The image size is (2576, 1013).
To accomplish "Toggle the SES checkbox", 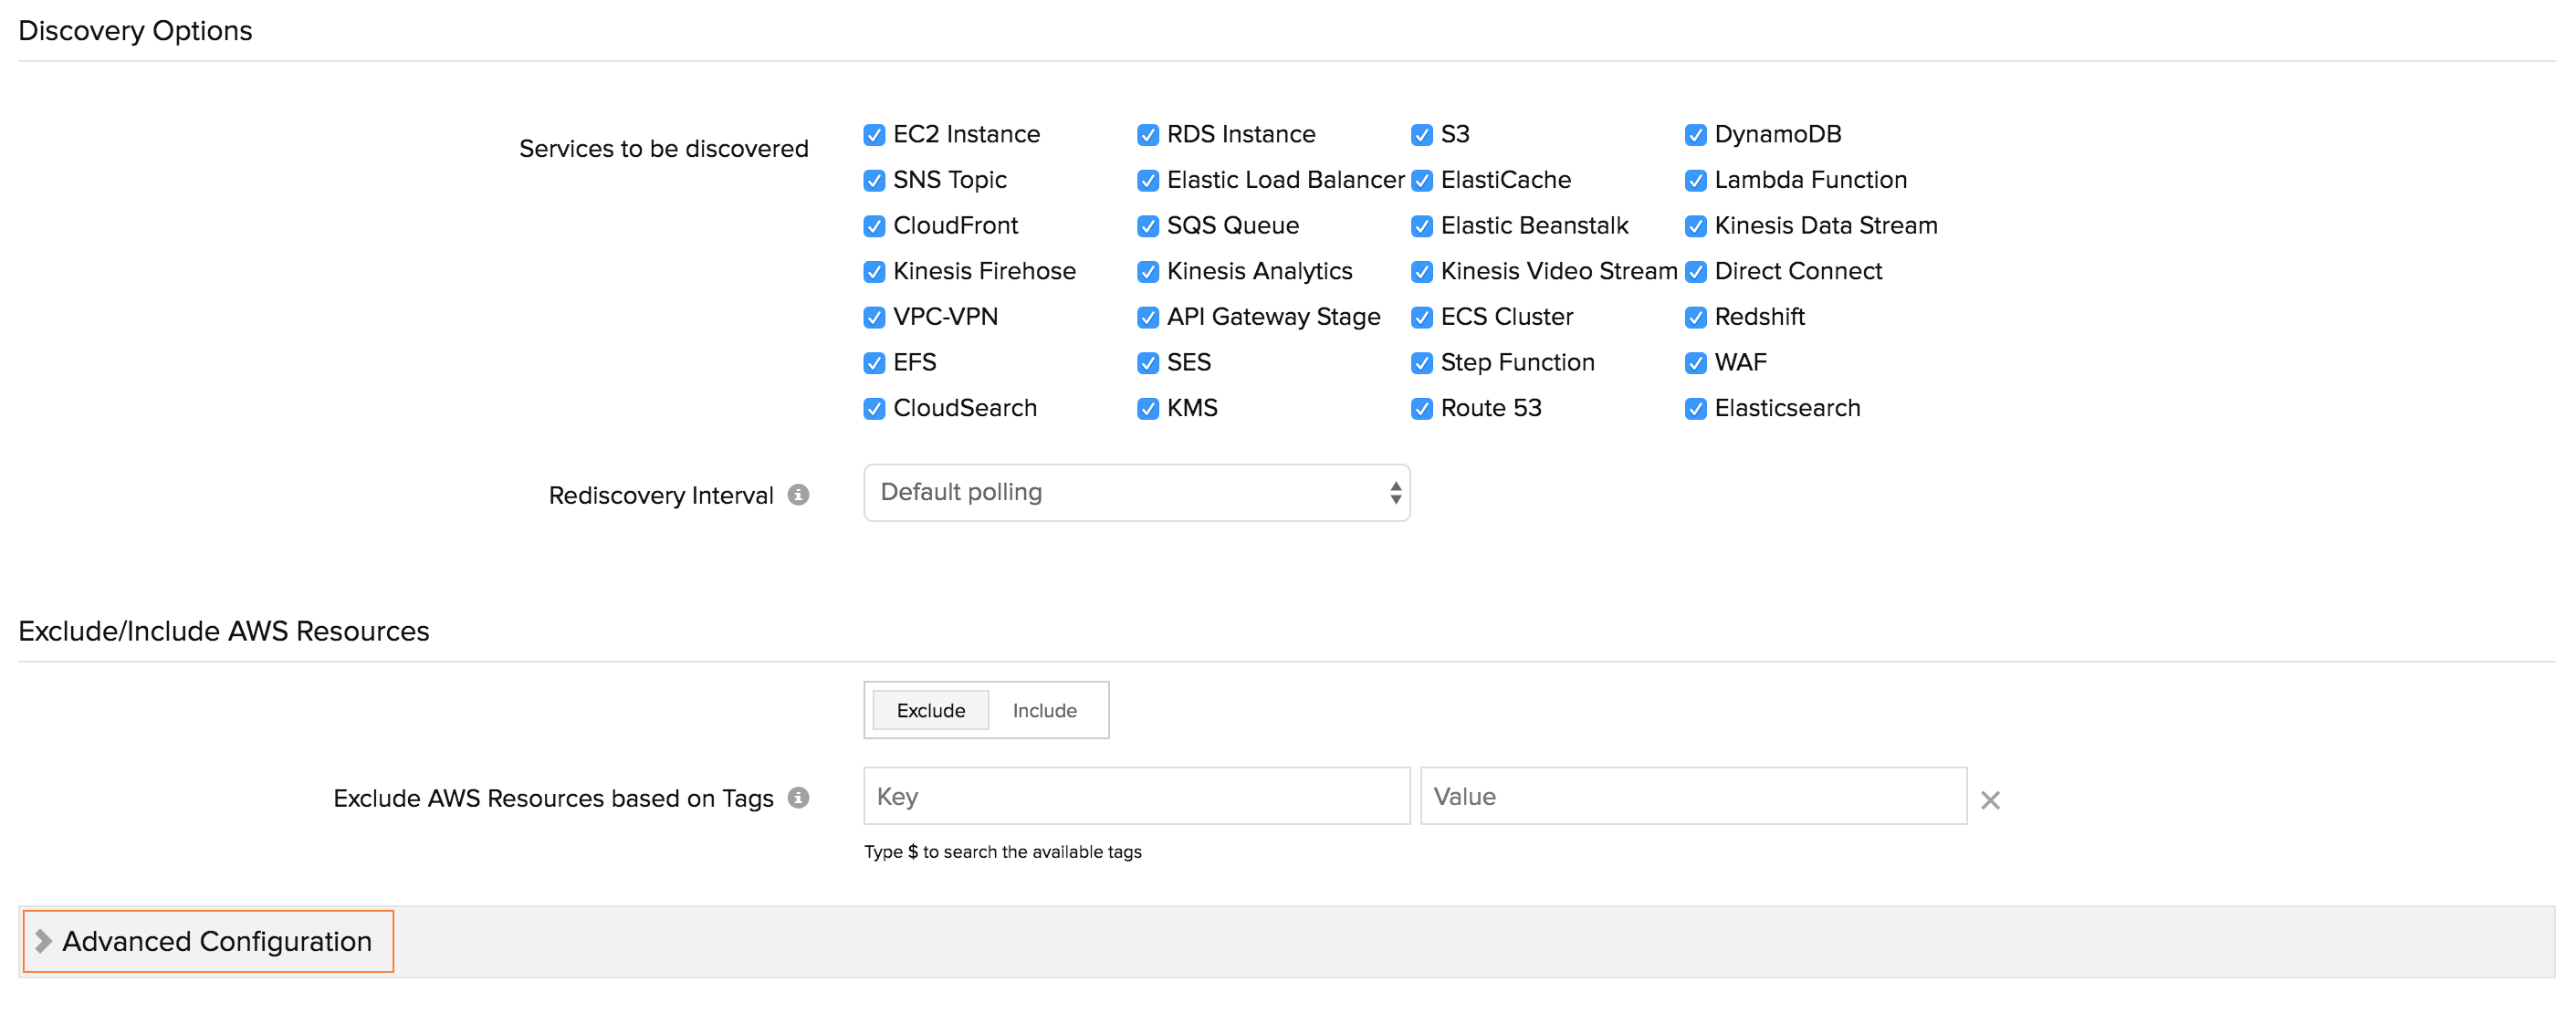I will [1148, 363].
